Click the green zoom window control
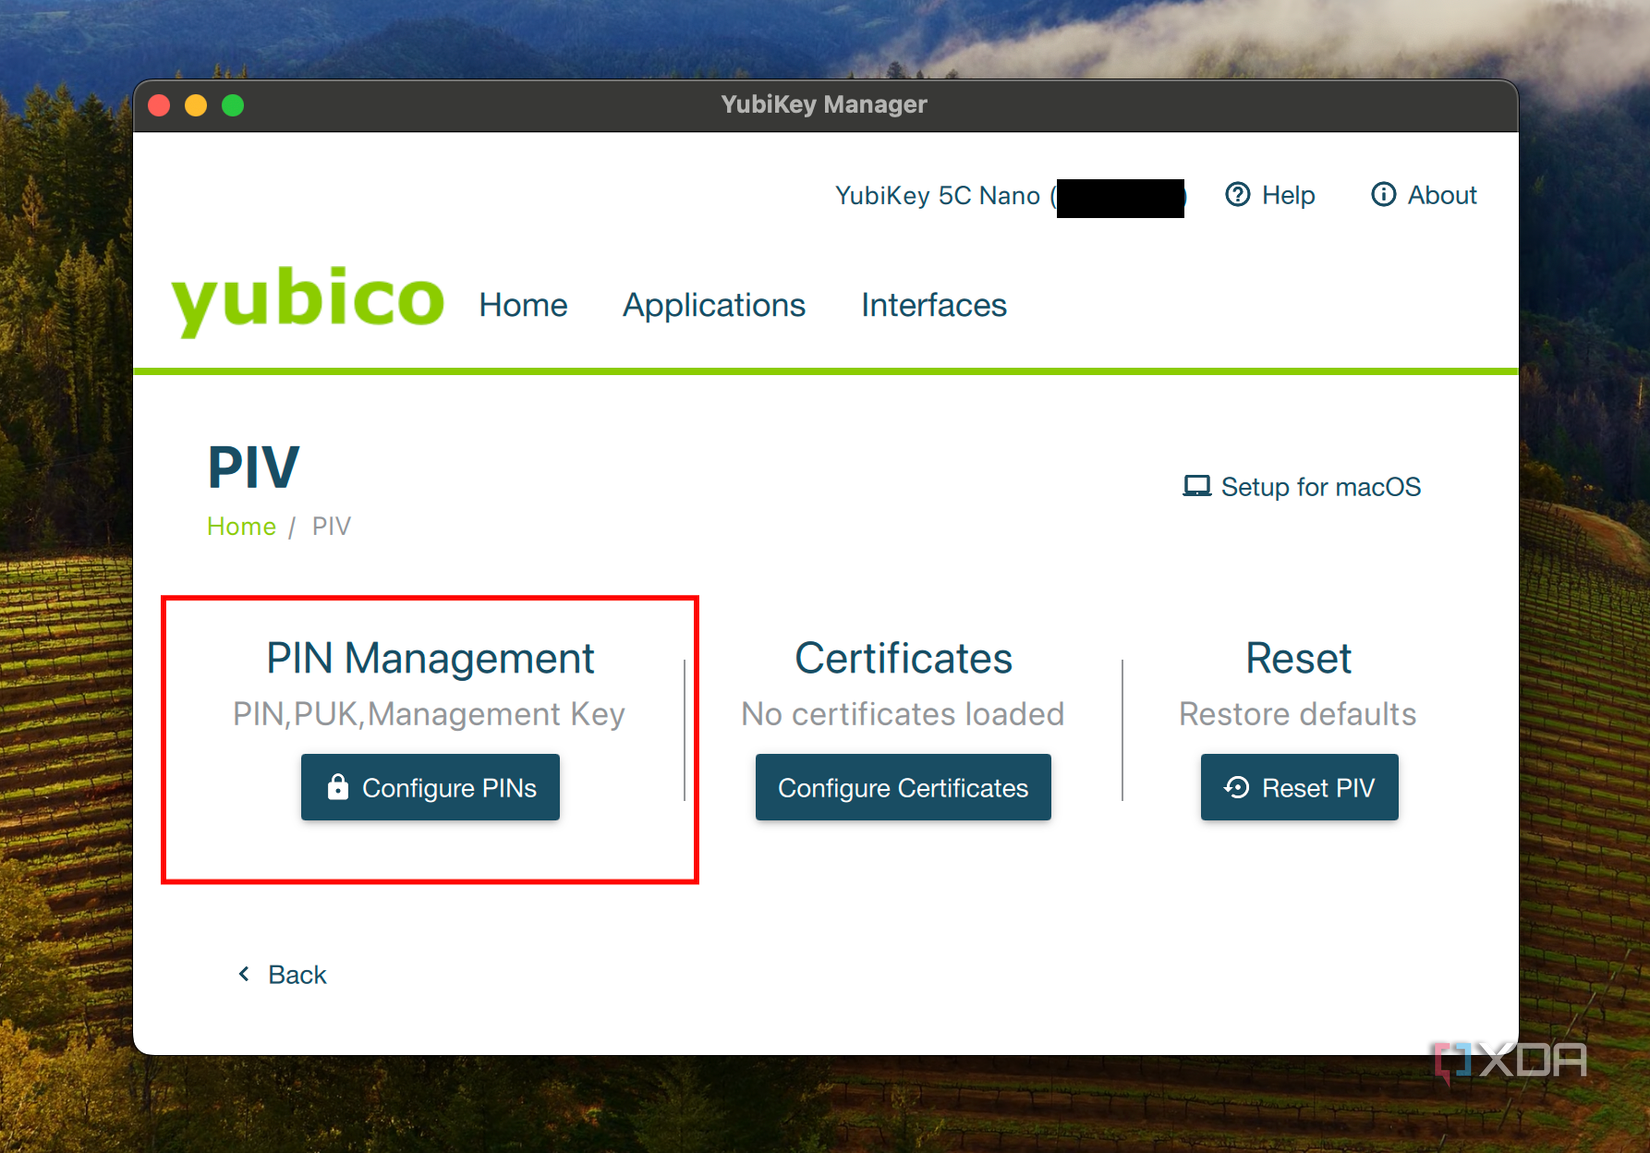This screenshot has height=1153, width=1650. (x=233, y=104)
